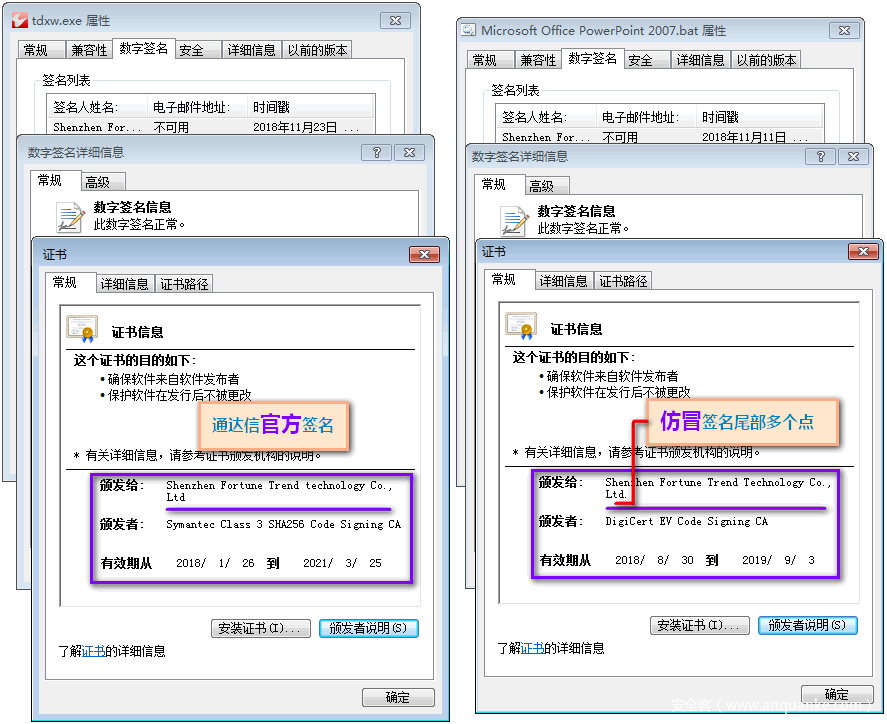Viewport: 887px width, 724px height.
Task: Click subject Shenzhen Fortune Trend technology Co., Ltd
Action: click(279, 490)
